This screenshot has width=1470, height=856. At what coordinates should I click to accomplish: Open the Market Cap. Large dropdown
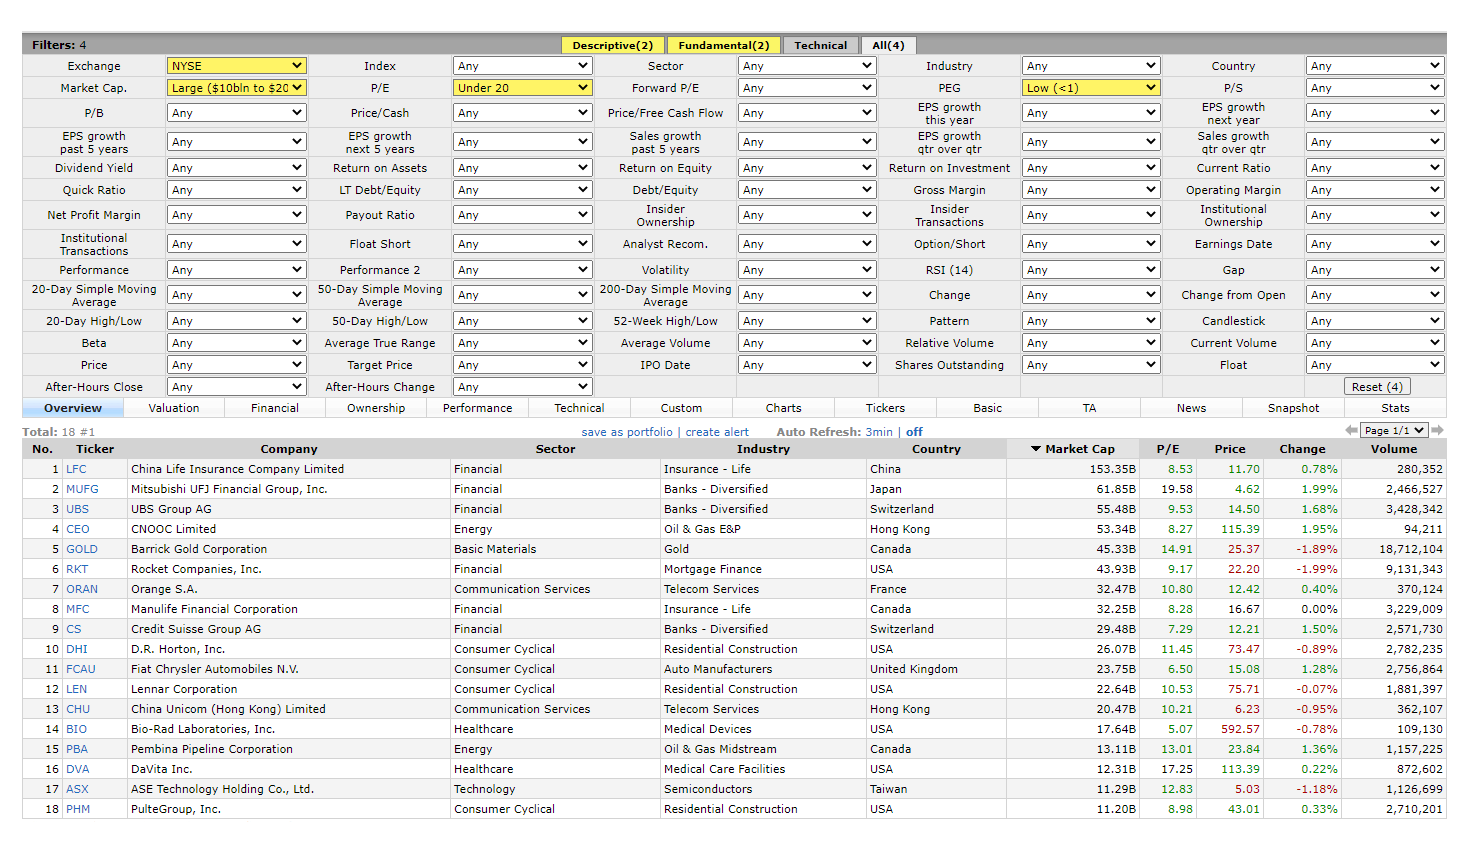[x=236, y=88]
